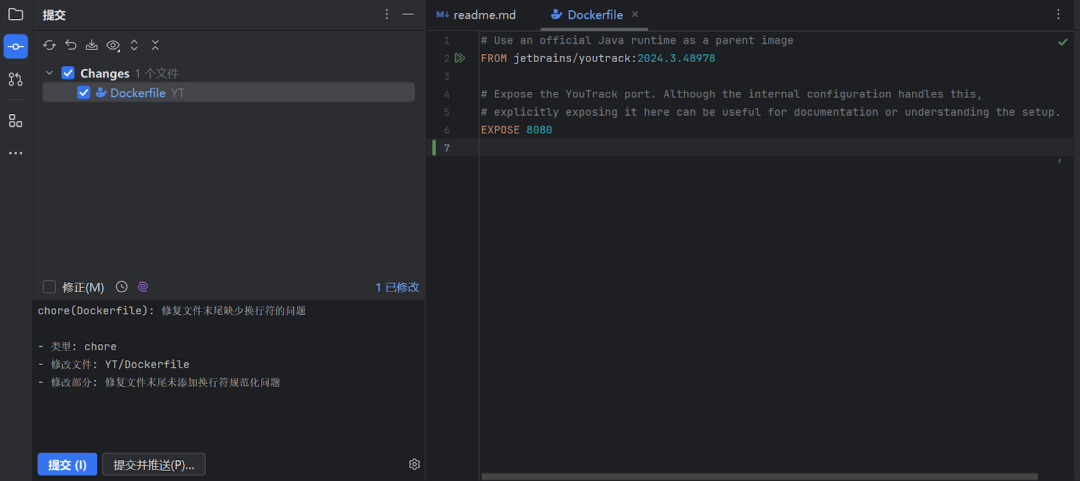Shelve changes with the shelf icon

[92, 45]
